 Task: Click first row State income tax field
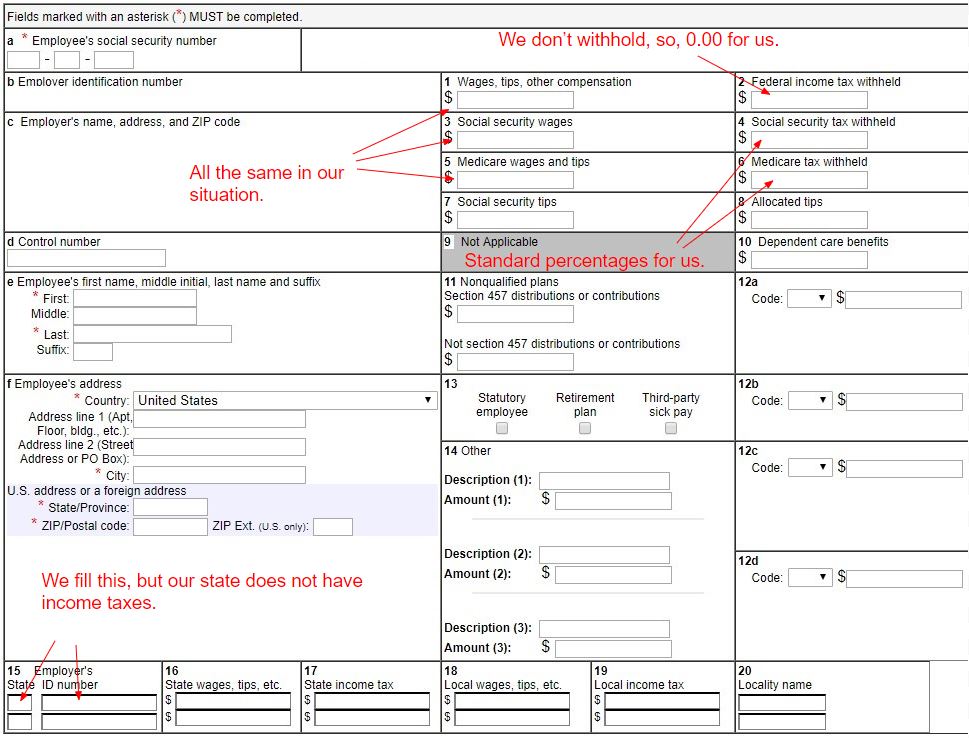click(372, 701)
